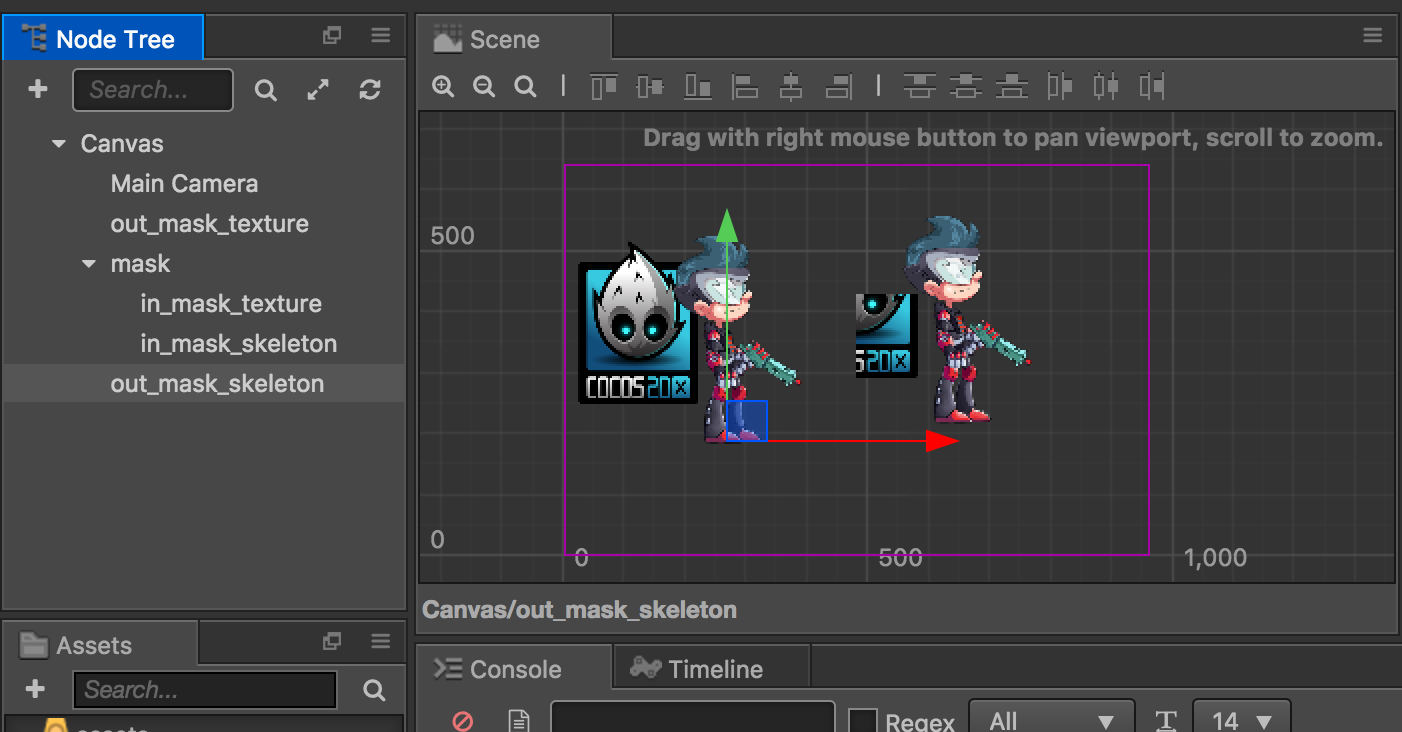Image resolution: width=1402 pixels, height=732 pixels.
Task: Click the Assets search magnifier icon
Action: 374,690
